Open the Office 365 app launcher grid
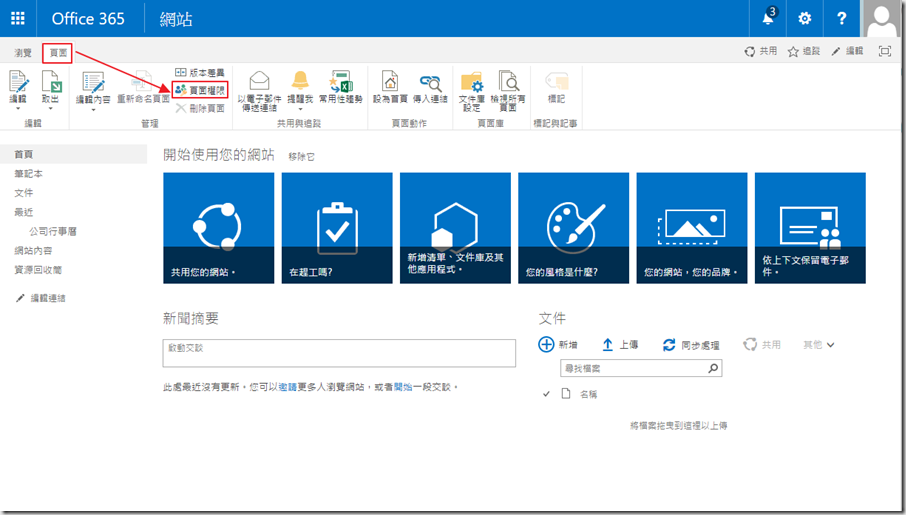This screenshot has height=515, width=906. coord(18,19)
